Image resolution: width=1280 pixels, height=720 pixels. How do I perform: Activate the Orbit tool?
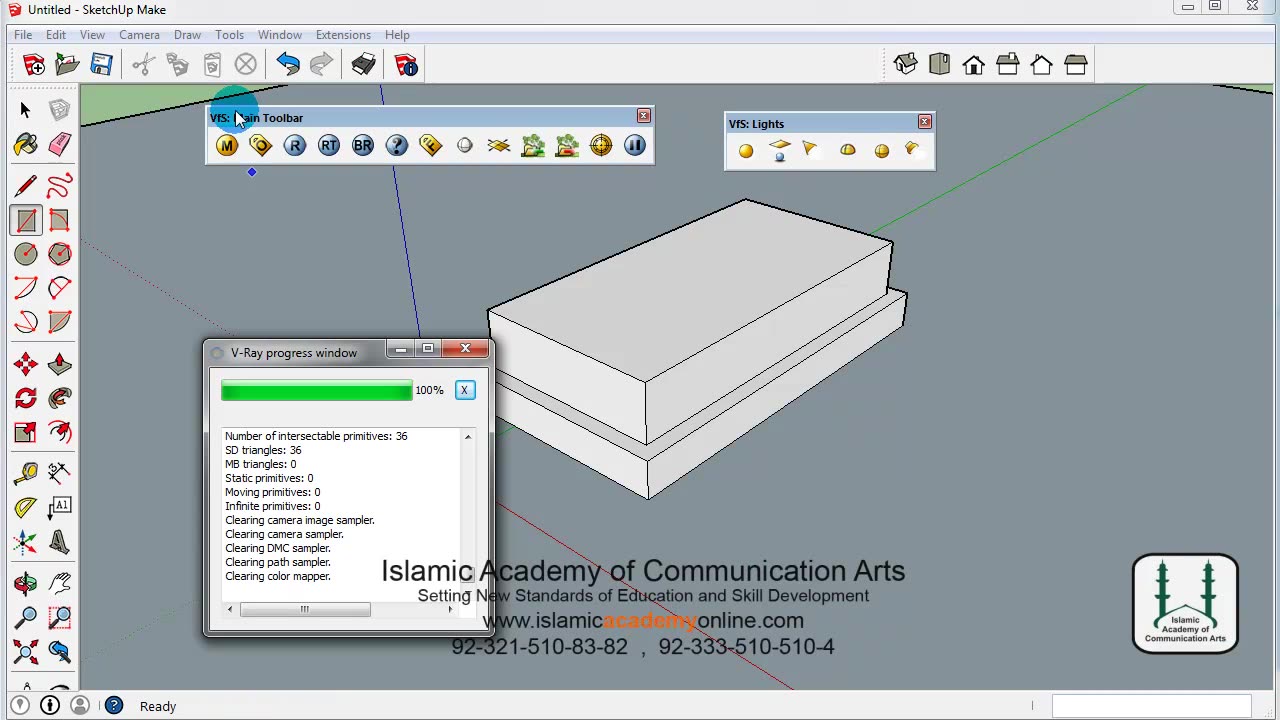[x=26, y=583]
